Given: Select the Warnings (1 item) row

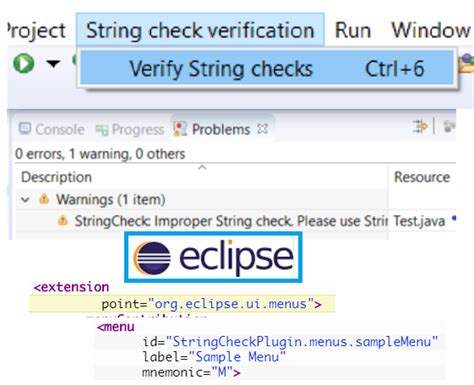Looking at the screenshot, I should point(201,200).
